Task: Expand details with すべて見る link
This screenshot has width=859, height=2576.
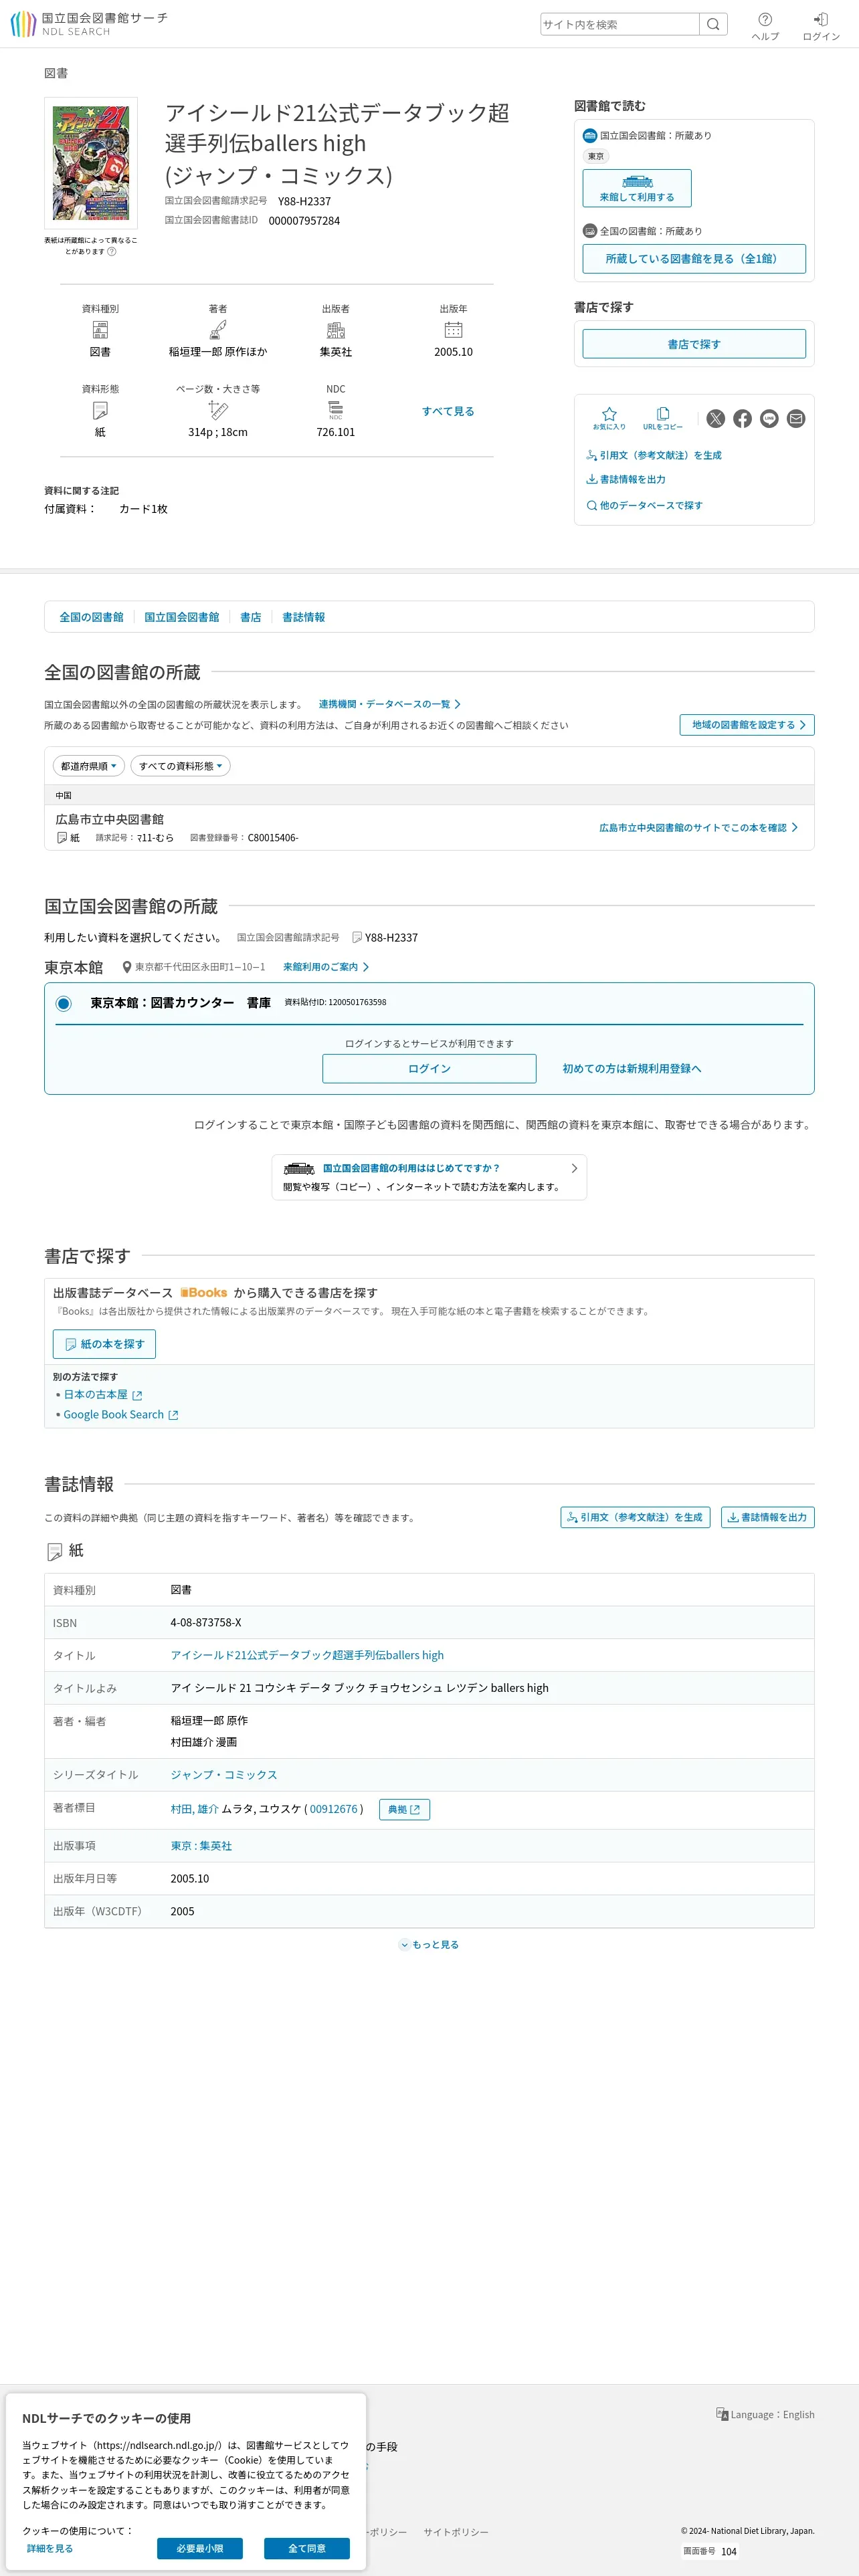Action: click(448, 411)
